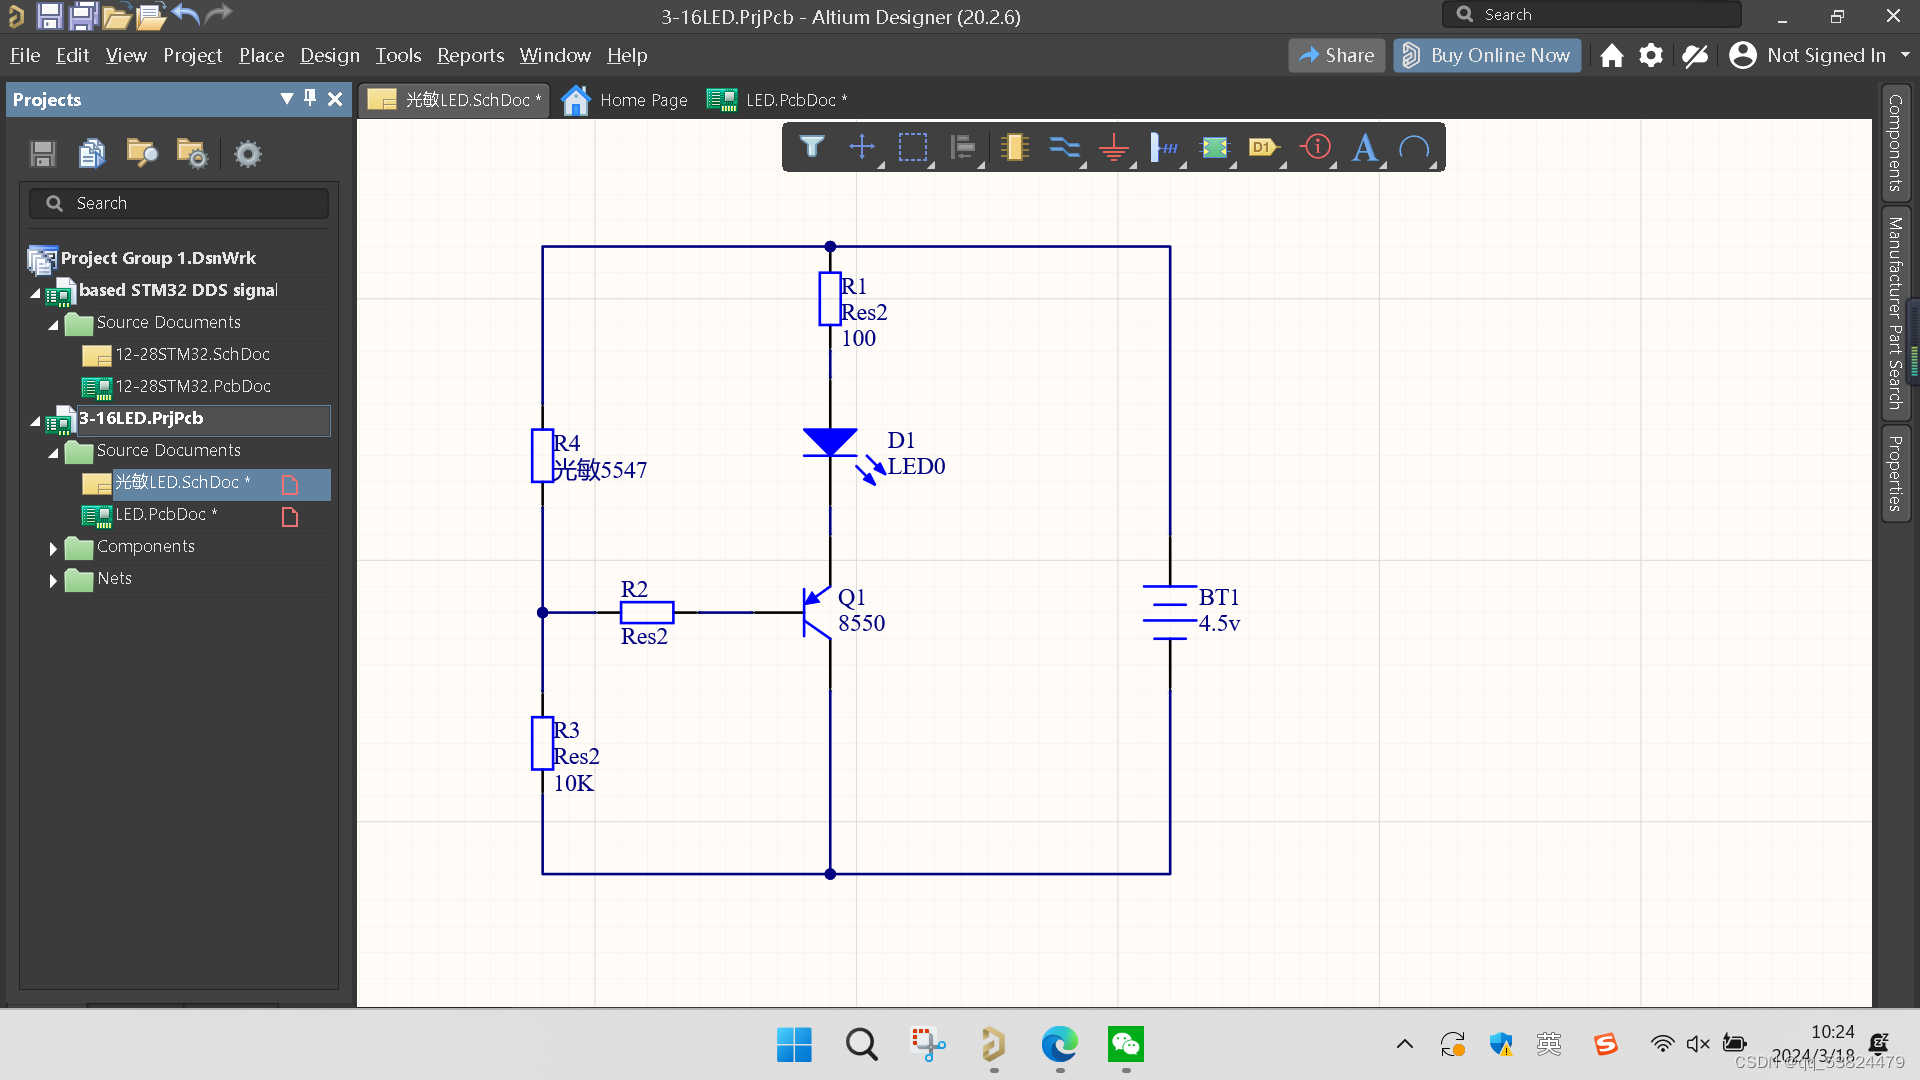Open WeChat from the taskbar
1920x1080 pixels.
pos(1125,1045)
